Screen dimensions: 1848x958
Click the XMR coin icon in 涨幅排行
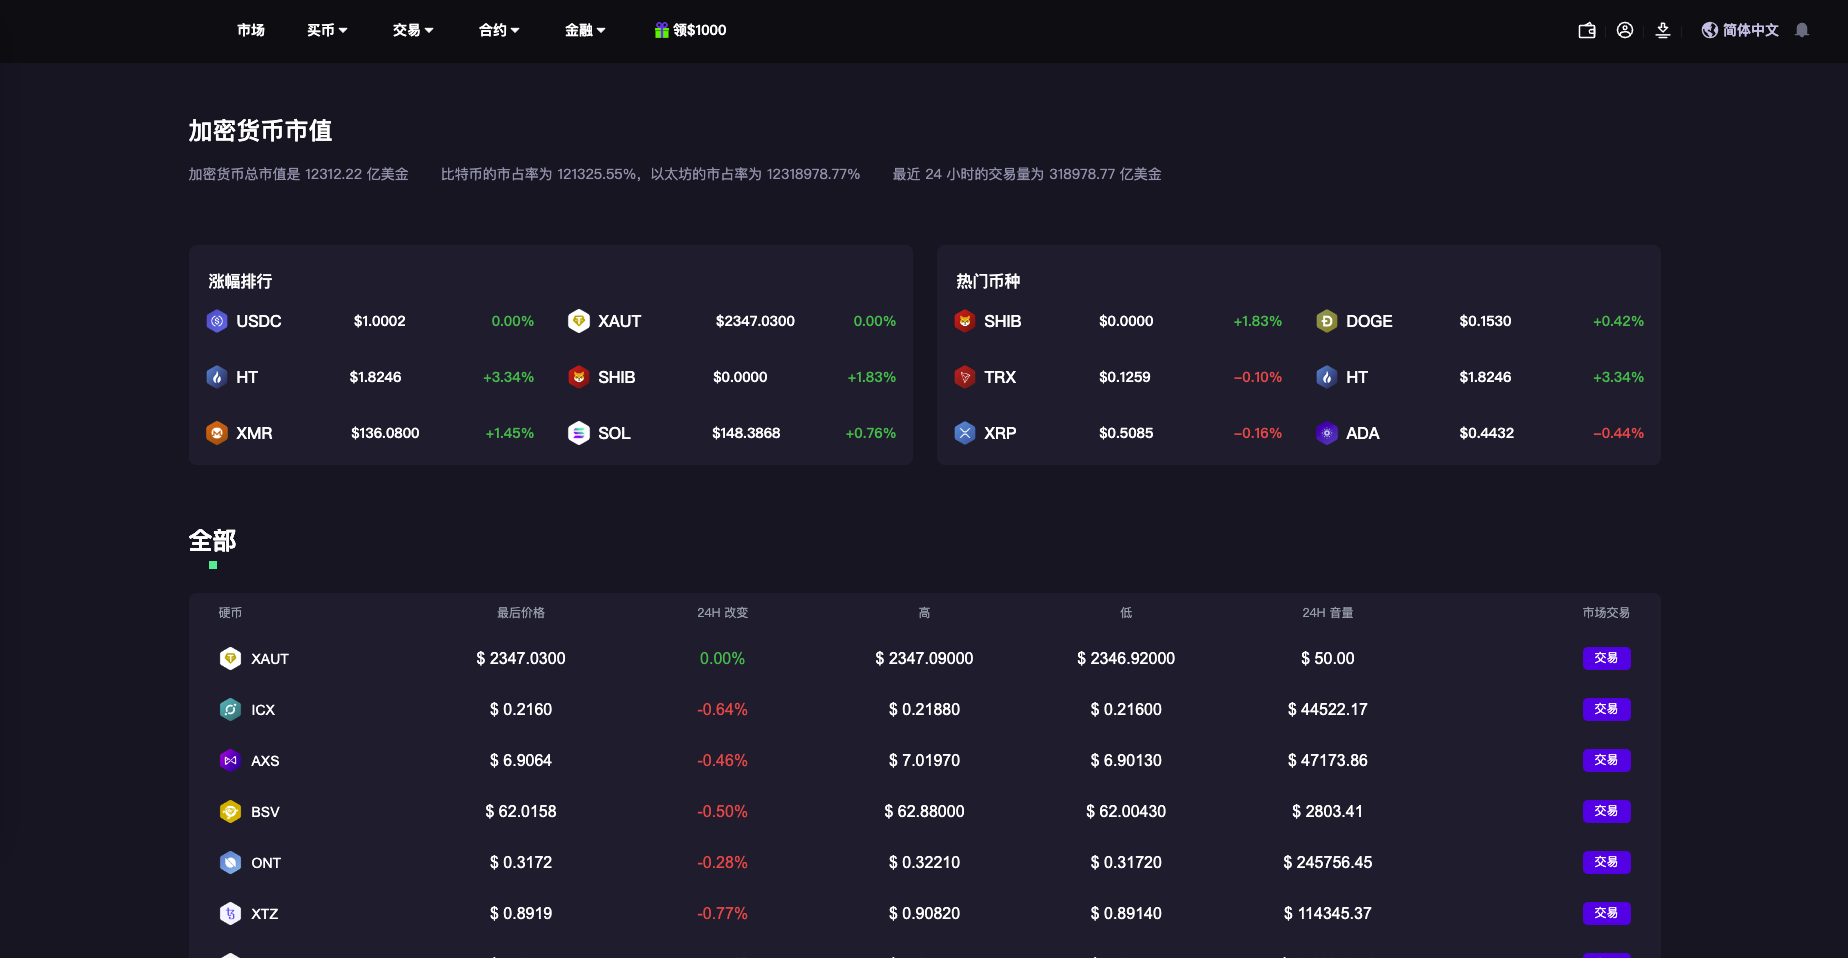point(217,433)
